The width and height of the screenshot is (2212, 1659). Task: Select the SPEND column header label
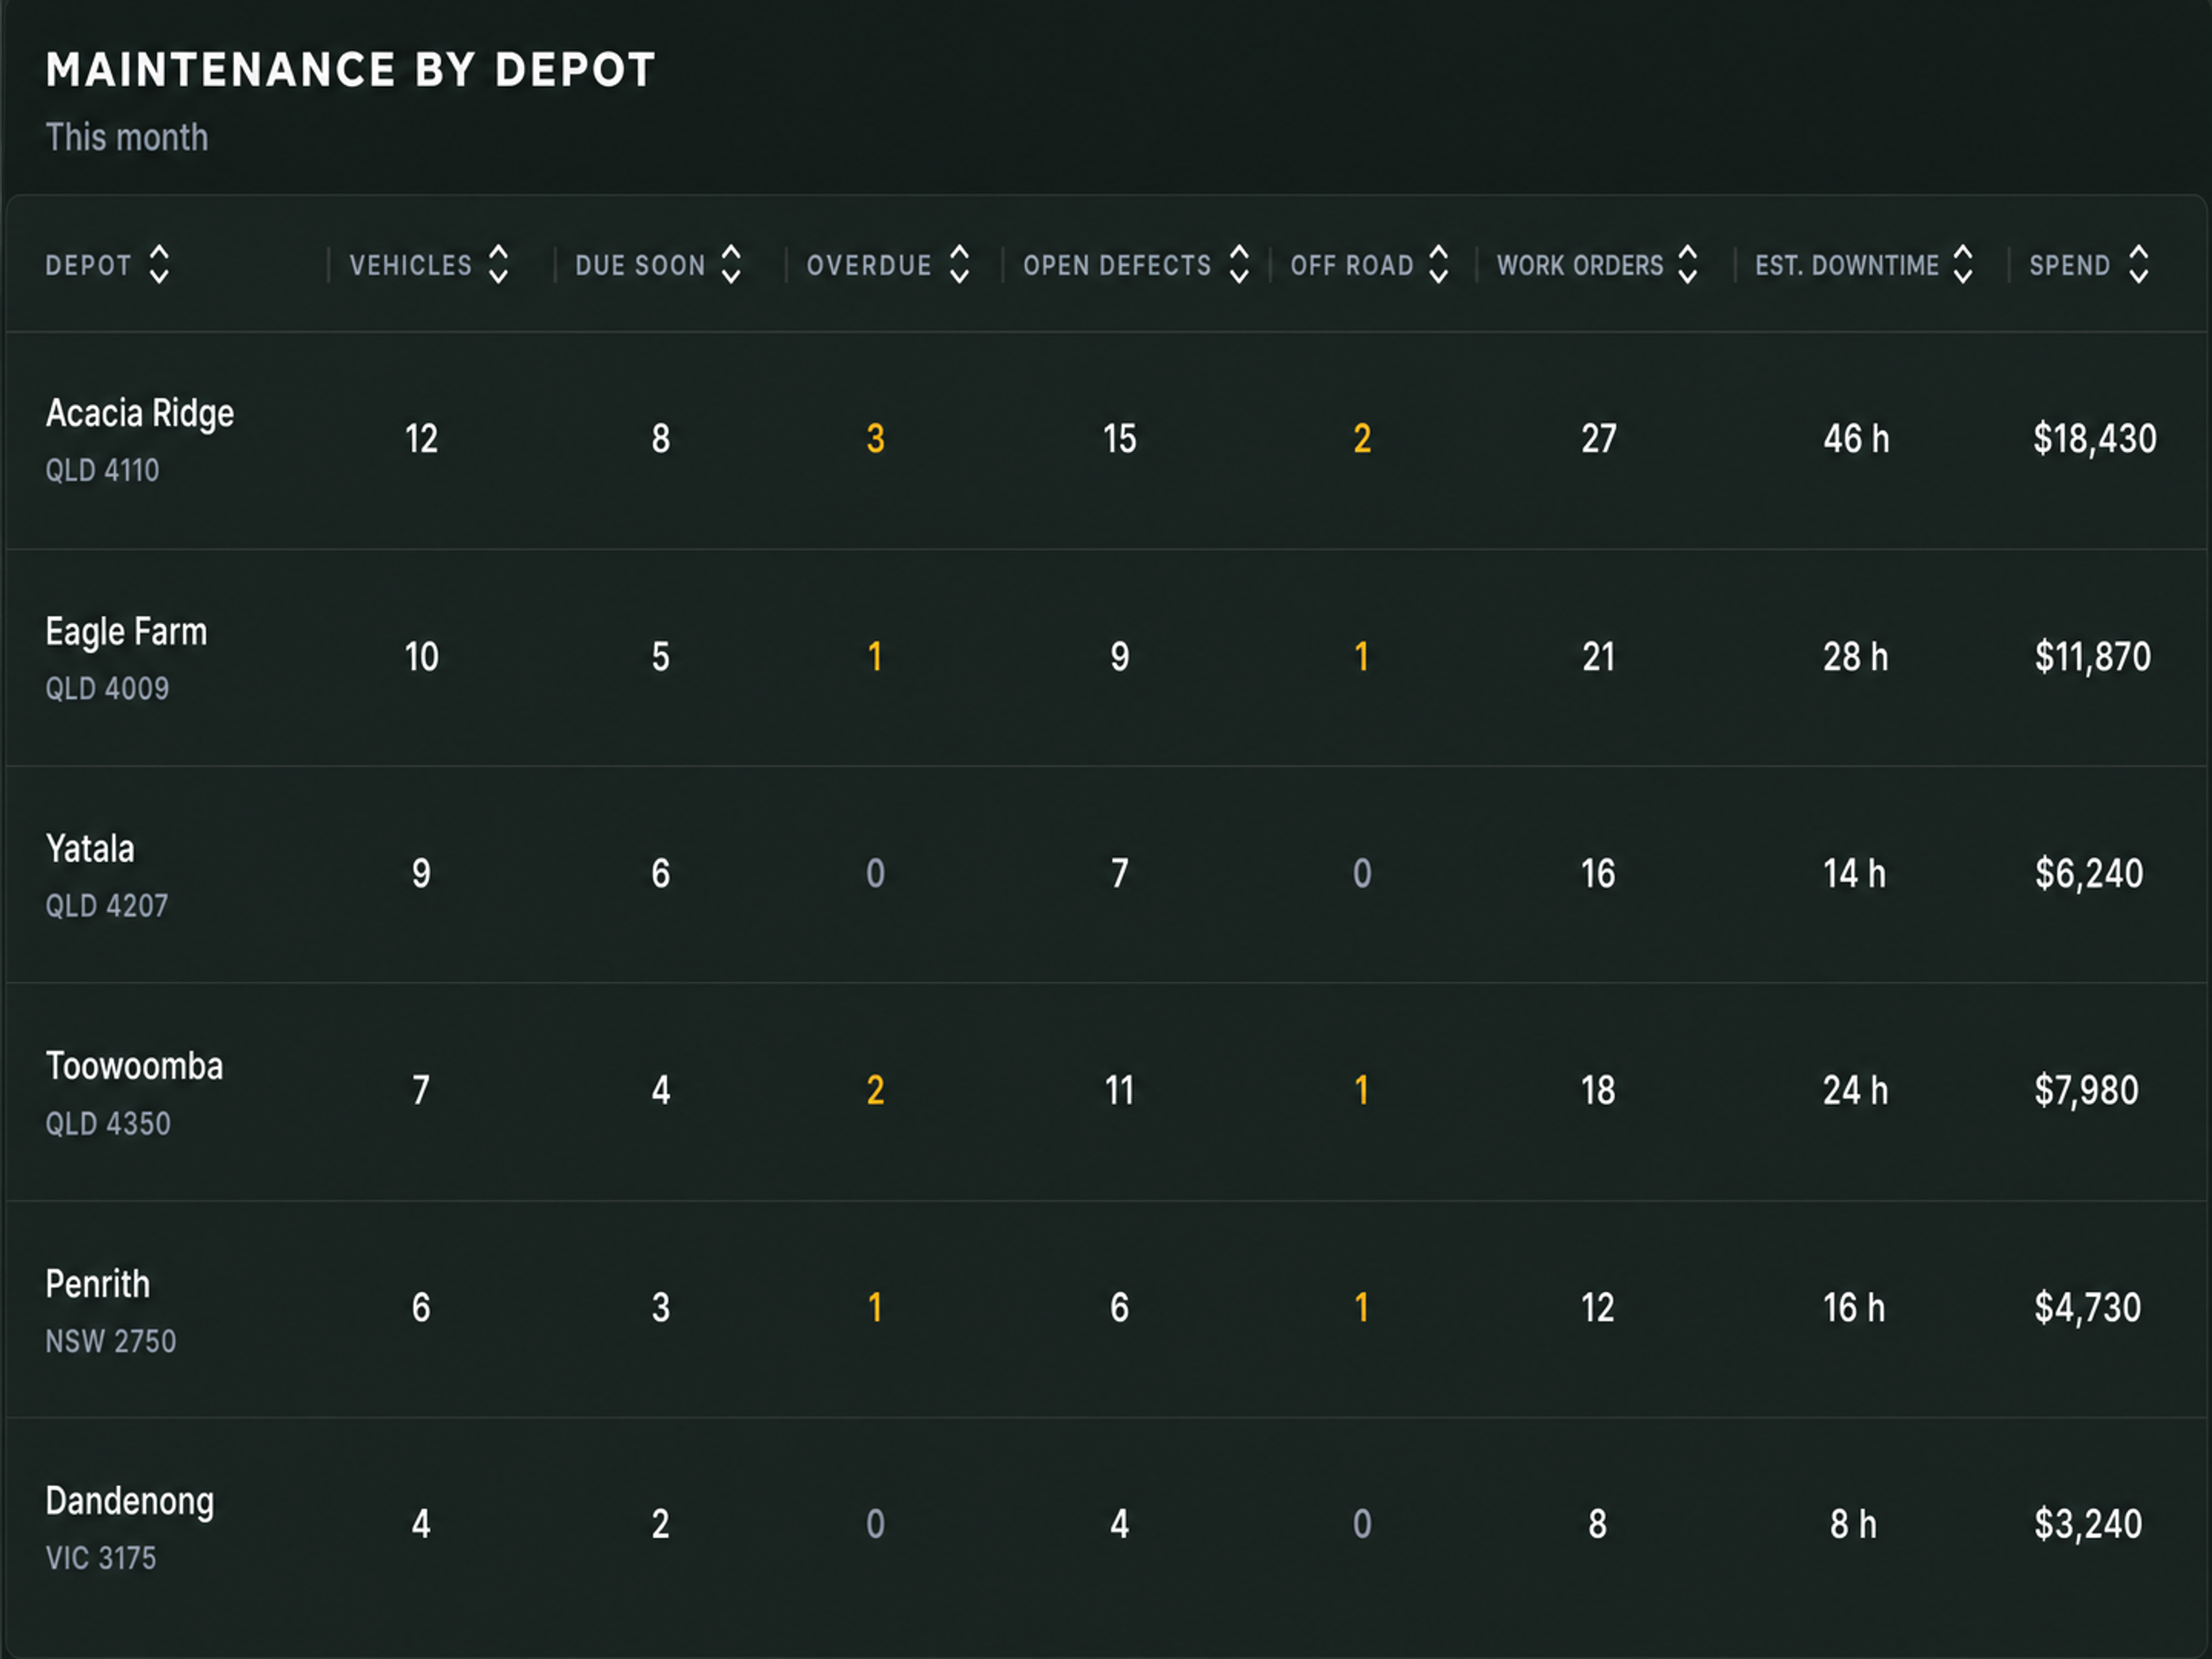2069,266
